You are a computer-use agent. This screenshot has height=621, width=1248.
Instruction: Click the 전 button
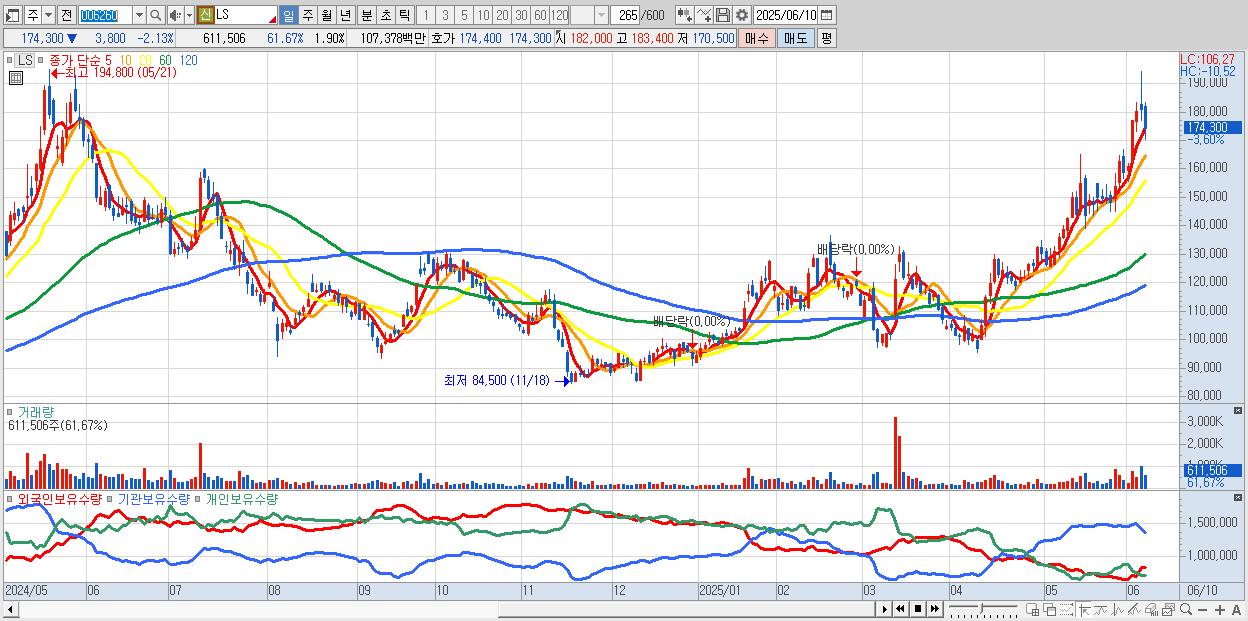66,16
